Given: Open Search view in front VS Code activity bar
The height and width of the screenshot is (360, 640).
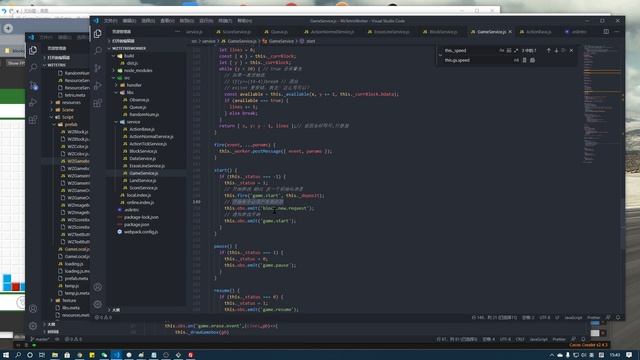Looking at the screenshot, I should [98, 51].
